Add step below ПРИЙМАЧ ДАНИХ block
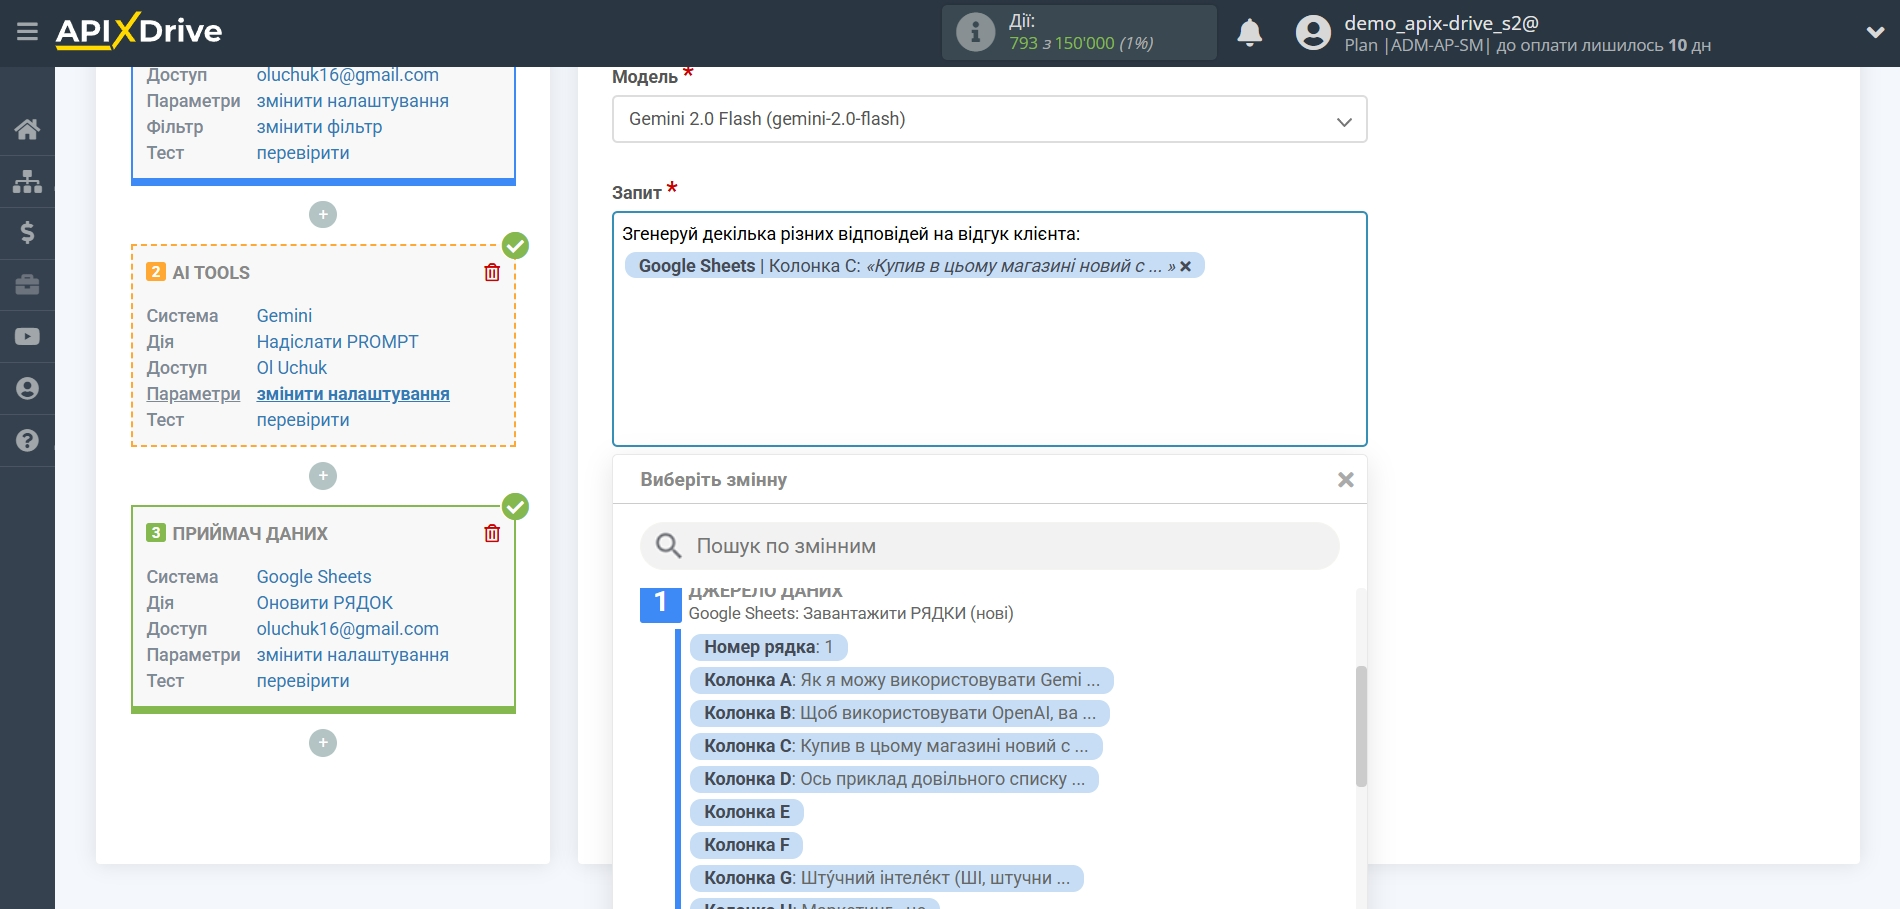Viewport: 1900px width, 909px height. coord(323,743)
